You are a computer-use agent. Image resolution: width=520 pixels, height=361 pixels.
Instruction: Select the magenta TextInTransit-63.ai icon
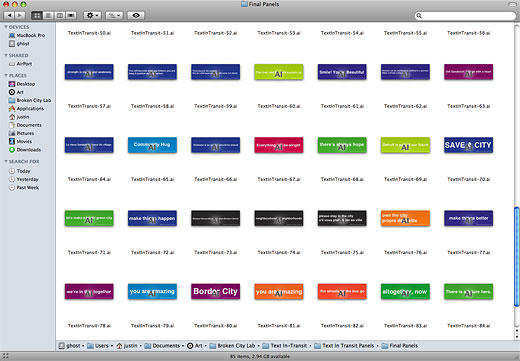(x=468, y=72)
